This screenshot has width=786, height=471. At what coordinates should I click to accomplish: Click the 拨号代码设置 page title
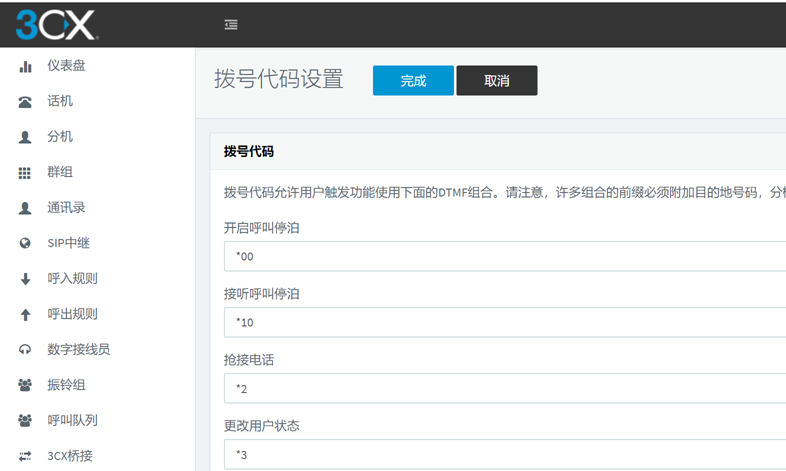[x=279, y=79]
